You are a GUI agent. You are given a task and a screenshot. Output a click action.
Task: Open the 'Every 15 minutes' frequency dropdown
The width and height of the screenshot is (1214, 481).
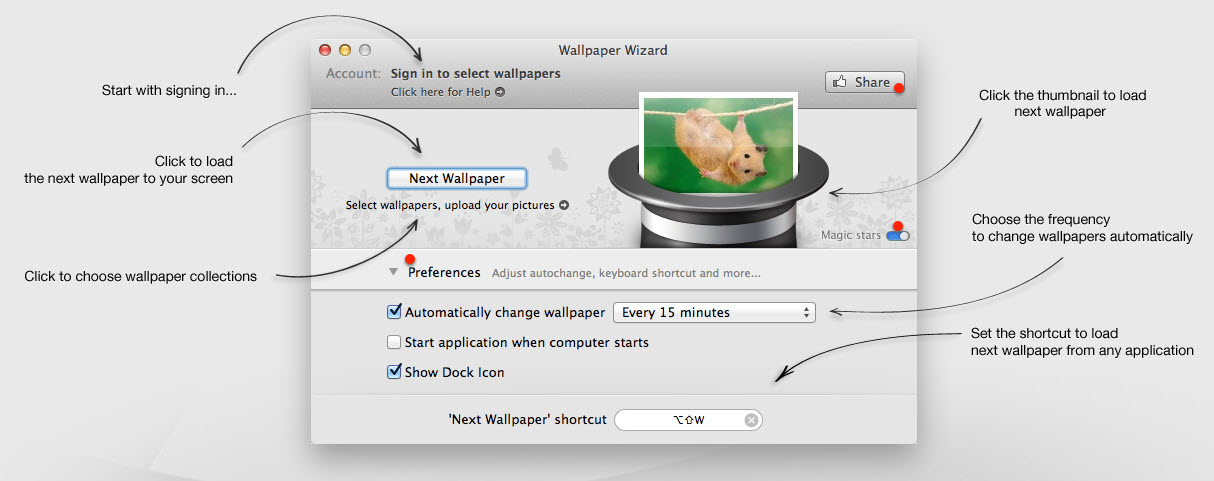[x=714, y=312]
